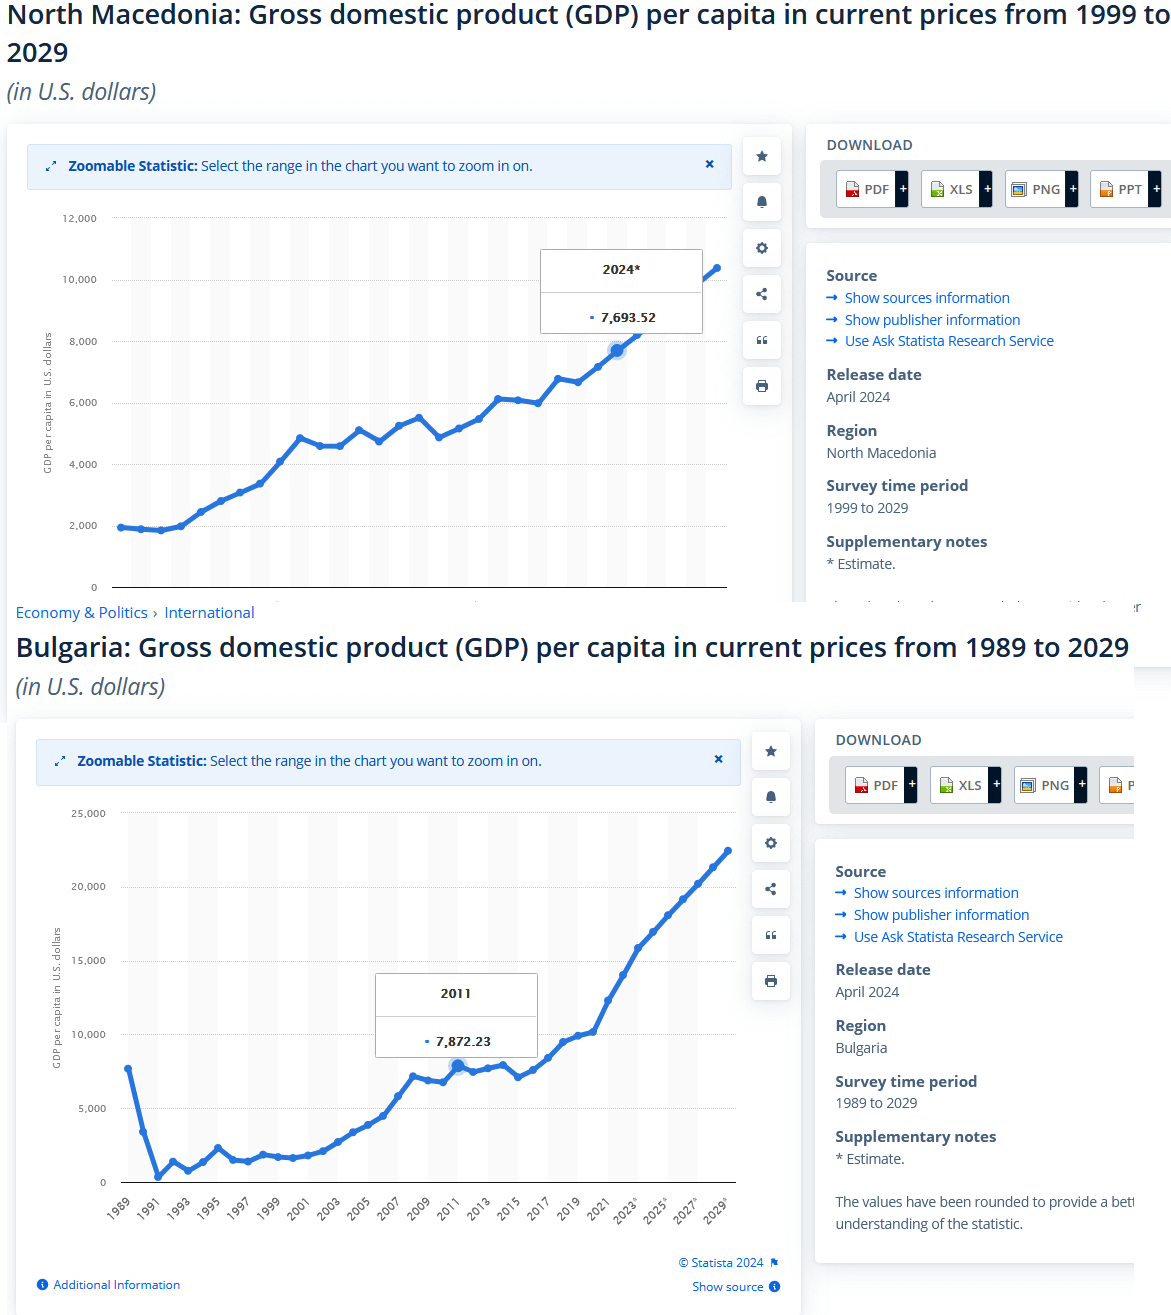This screenshot has height=1315, width=1171.
Task: Download Bulgaria statistic as PDF
Action: coord(881,785)
